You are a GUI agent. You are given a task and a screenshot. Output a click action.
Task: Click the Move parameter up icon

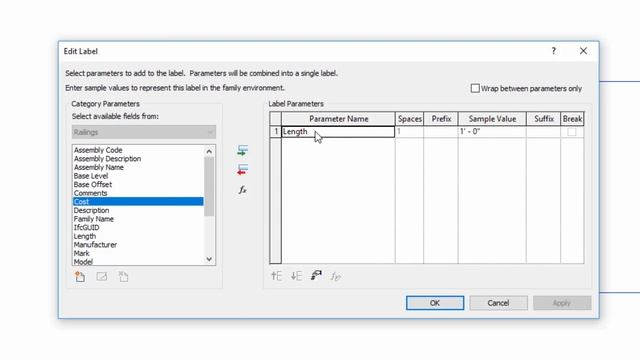tap(277, 276)
